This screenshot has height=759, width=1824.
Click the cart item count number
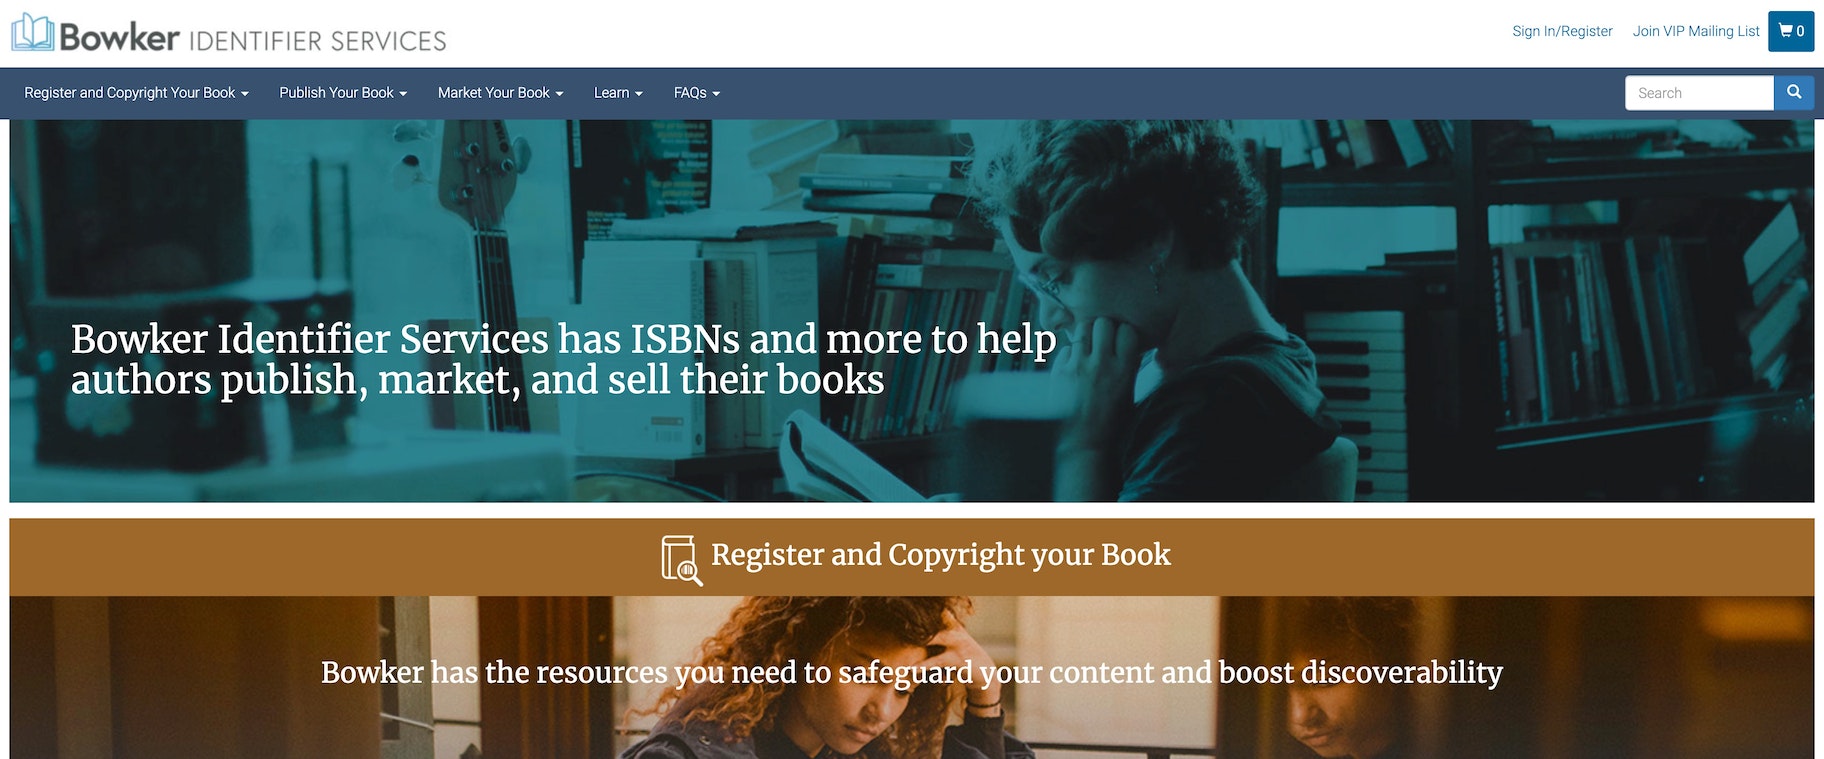1801,31
